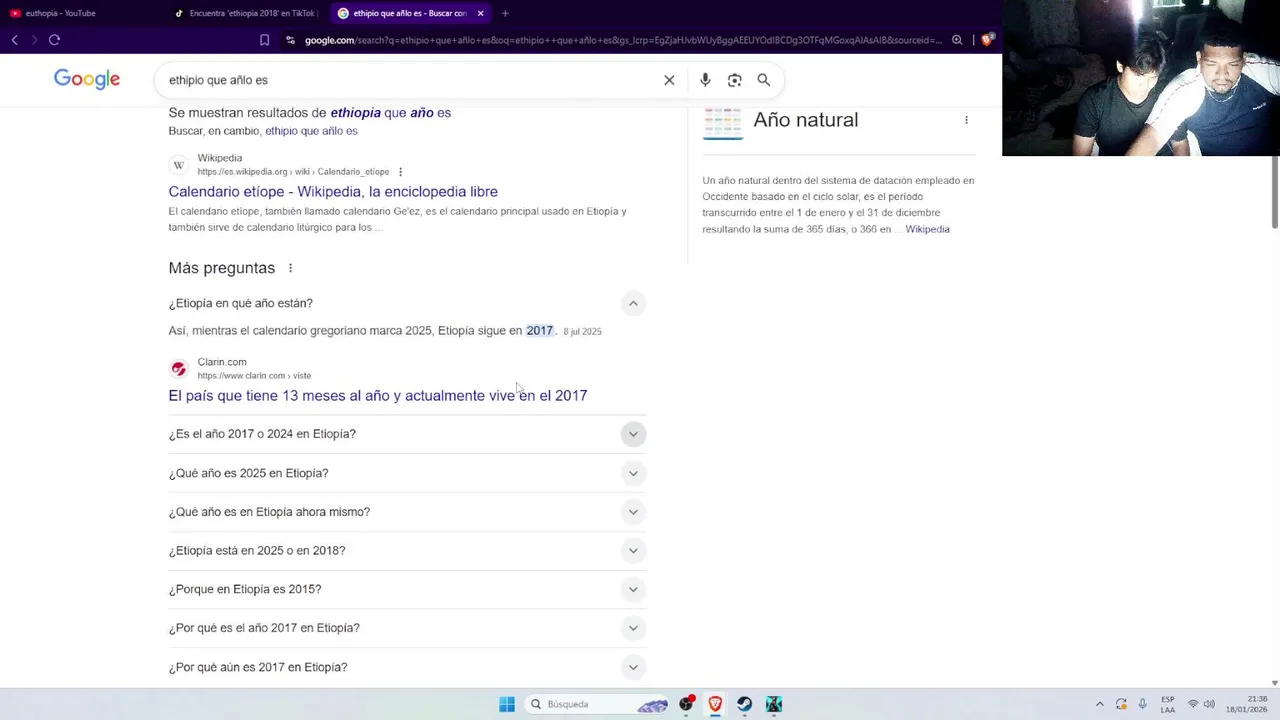
Task: Click the page vertical scrollbar thumb
Action: click(1275, 192)
